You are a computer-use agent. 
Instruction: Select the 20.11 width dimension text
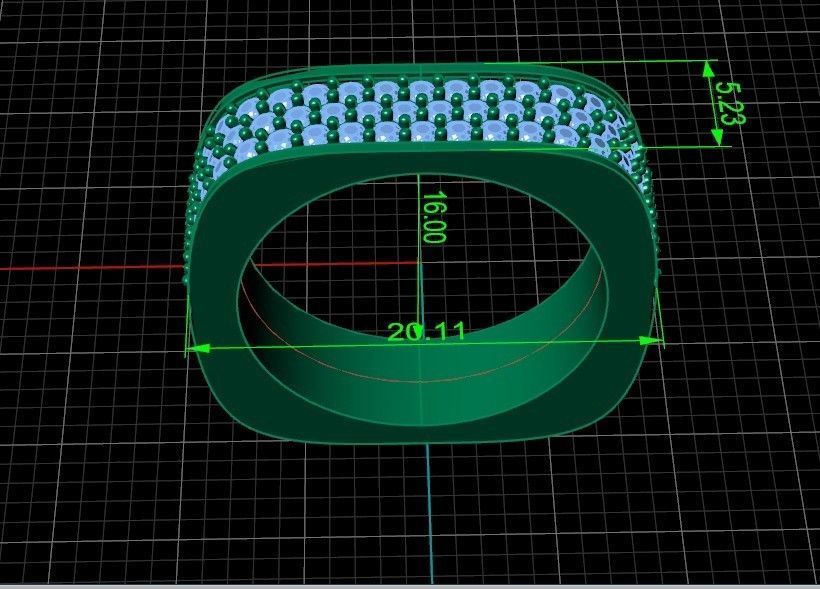[426, 331]
